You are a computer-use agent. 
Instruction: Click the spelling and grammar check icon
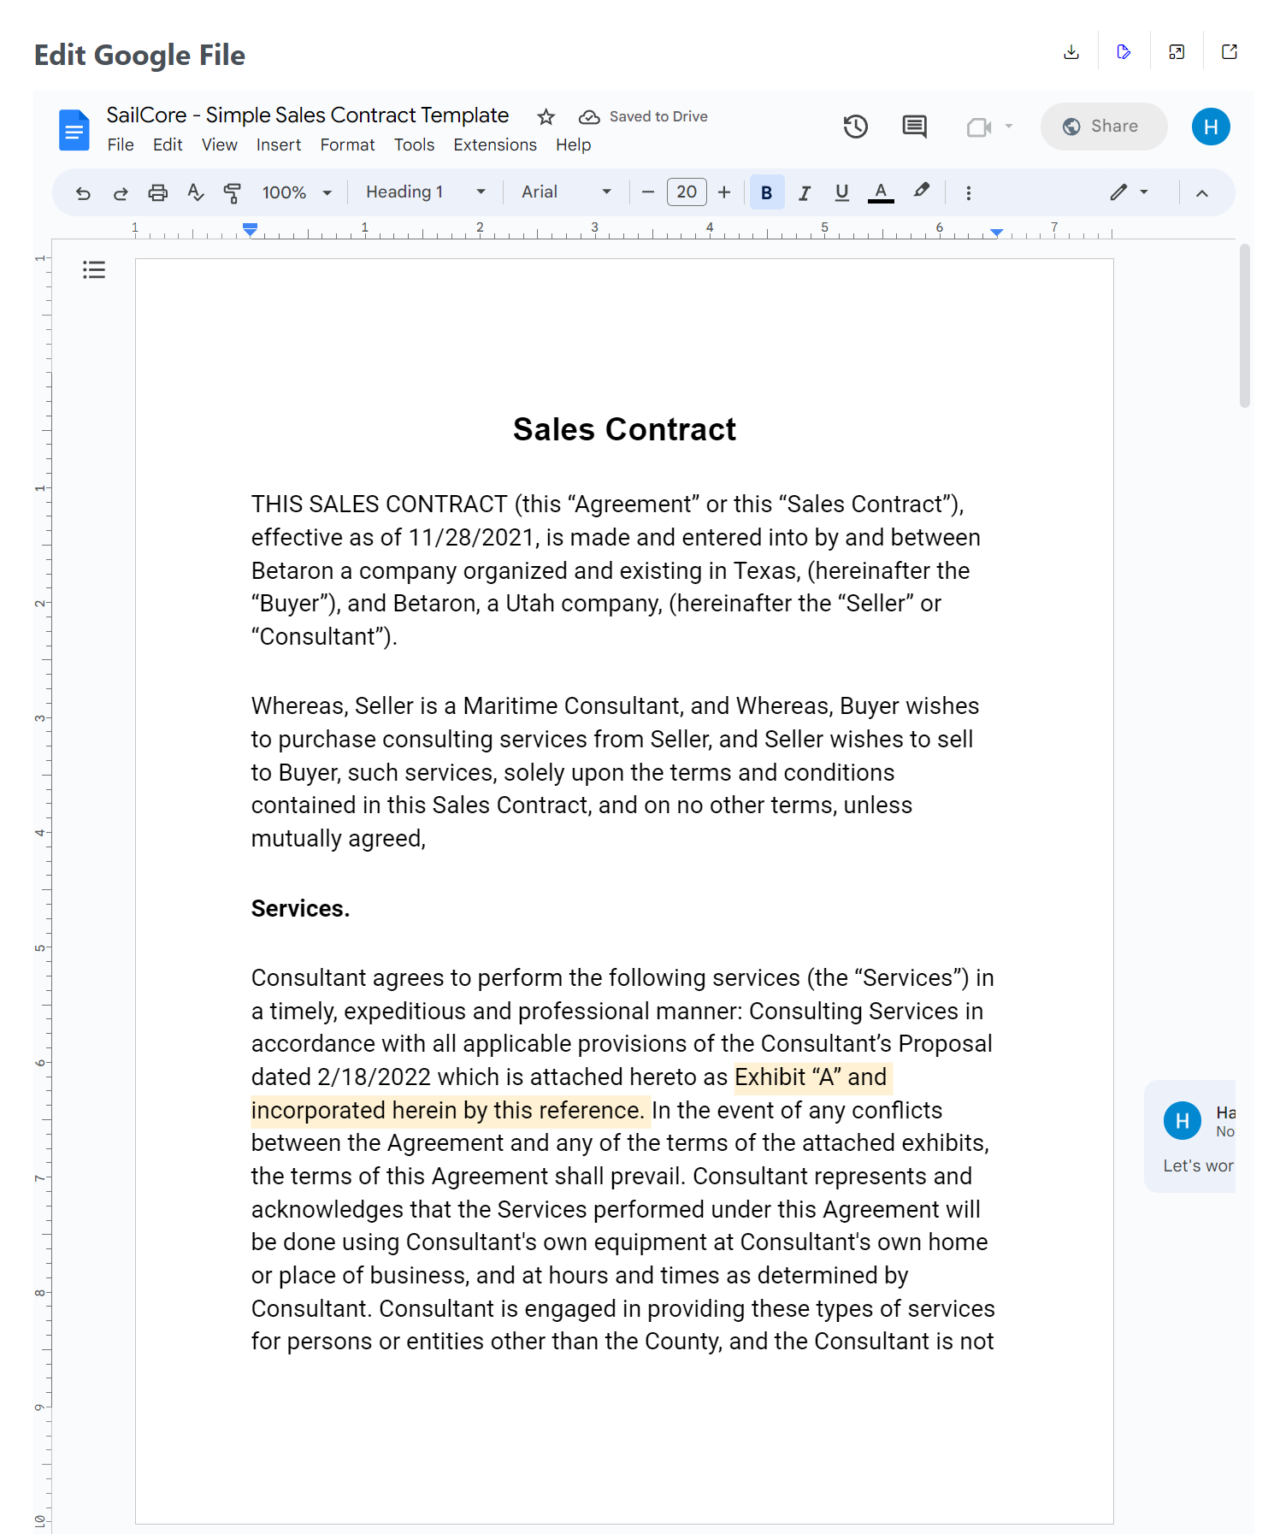pos(196,192)
